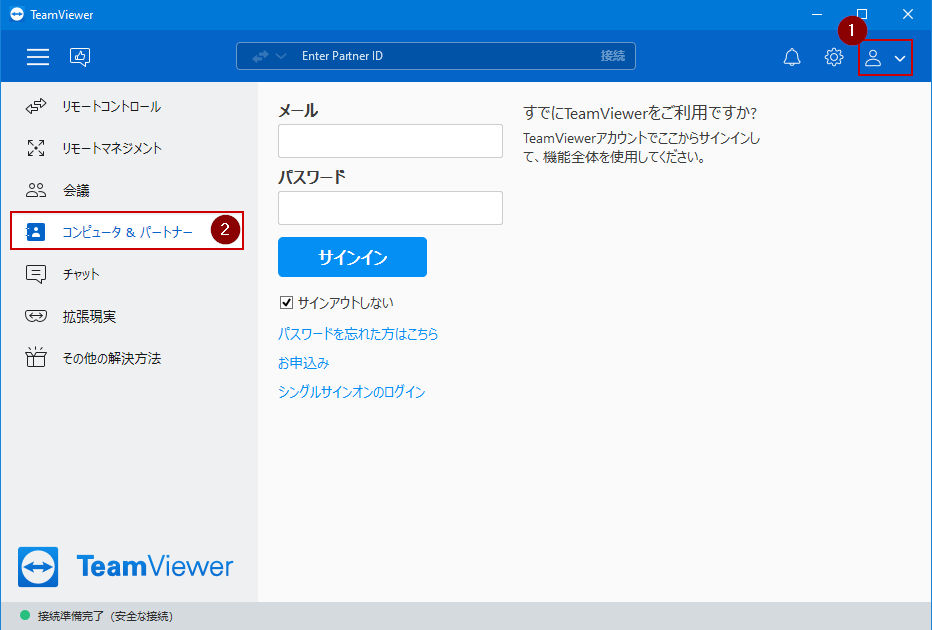Click the お申込み sign-up link

(304, 363)
